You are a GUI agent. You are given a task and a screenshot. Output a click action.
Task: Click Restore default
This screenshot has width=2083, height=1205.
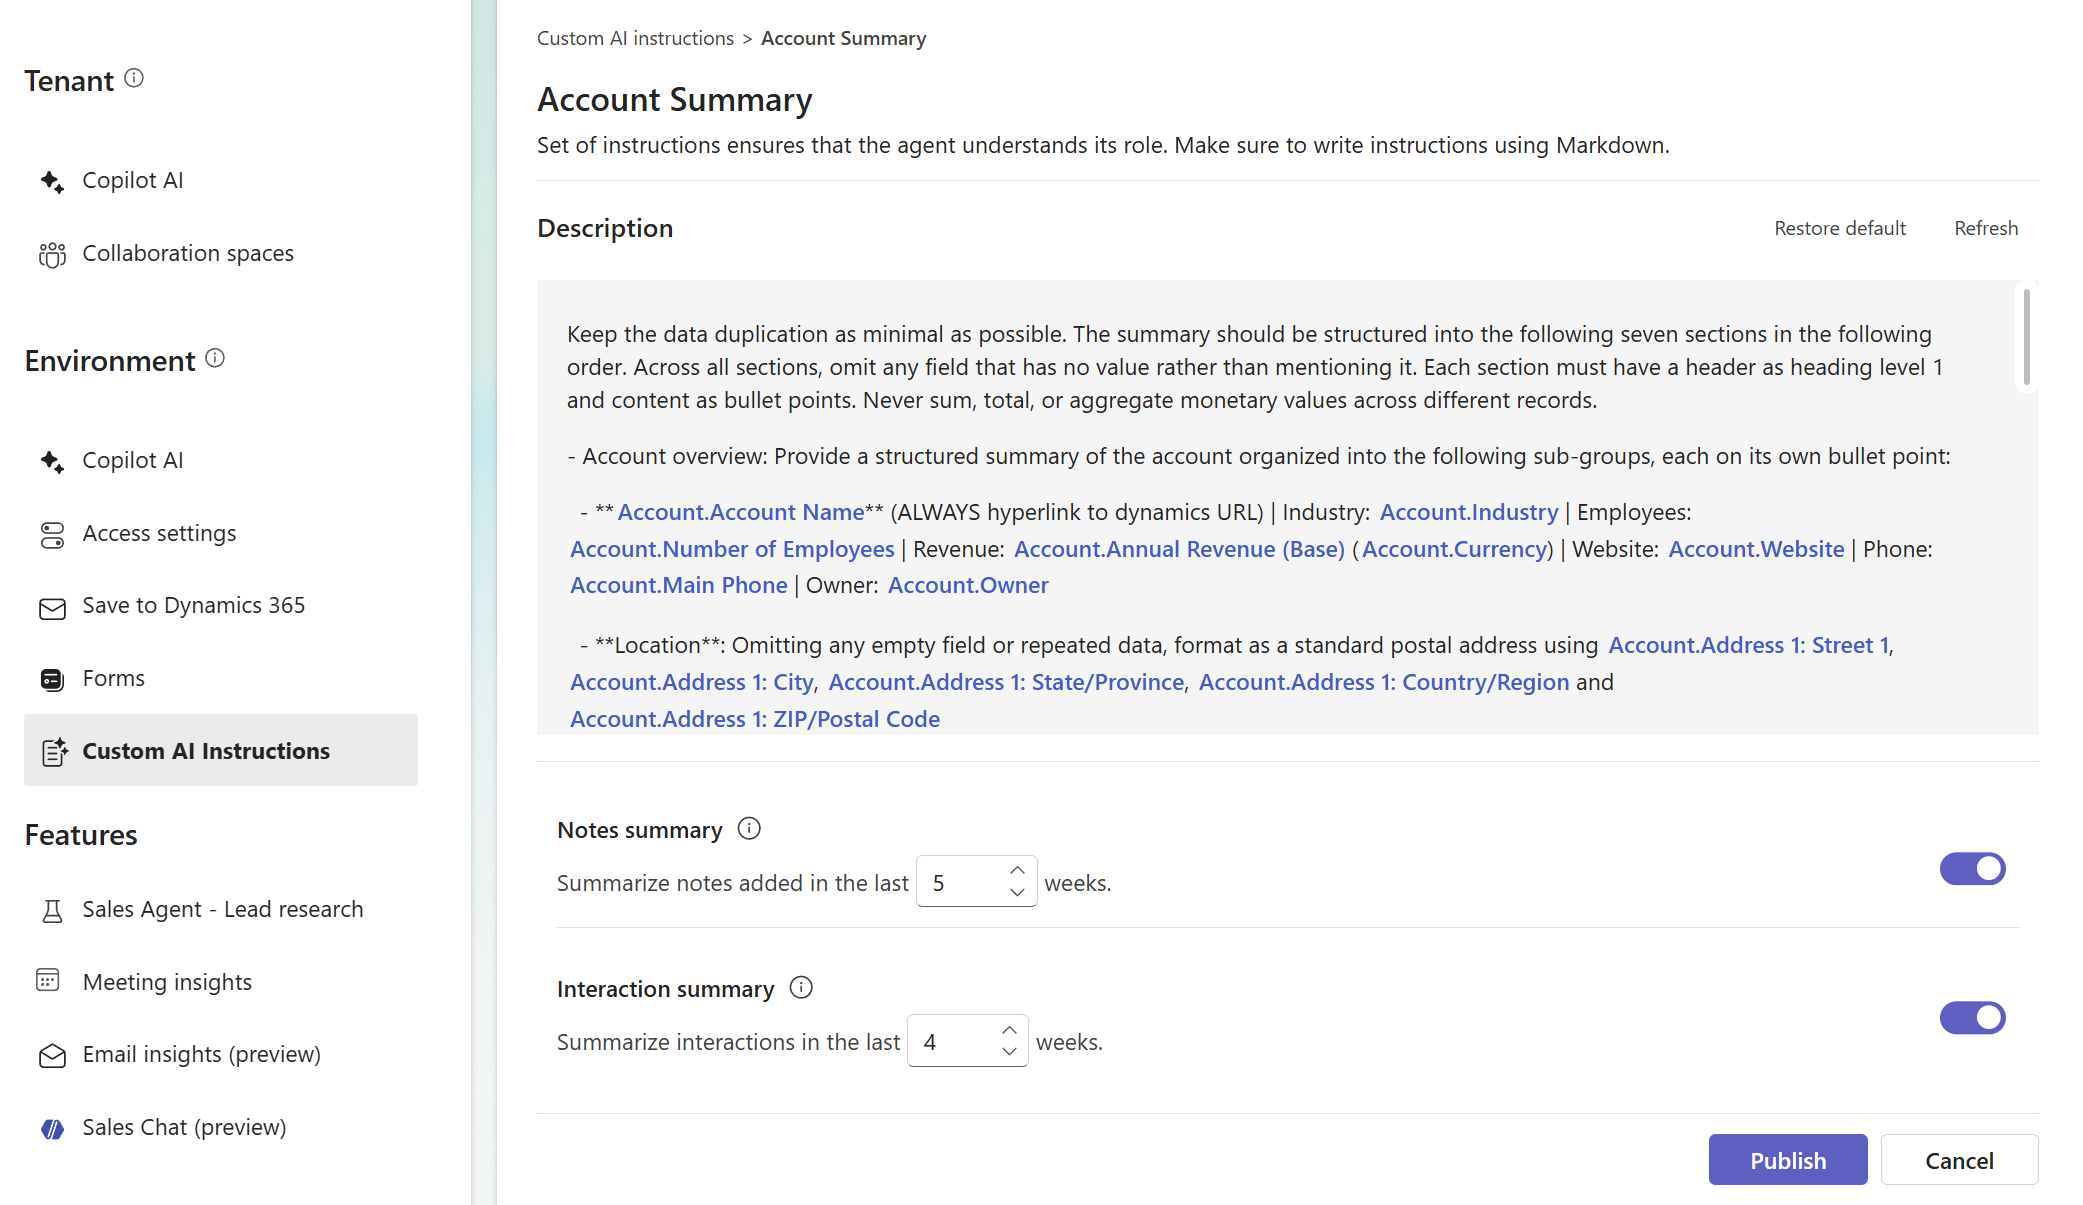click(x=1840, y=228)
